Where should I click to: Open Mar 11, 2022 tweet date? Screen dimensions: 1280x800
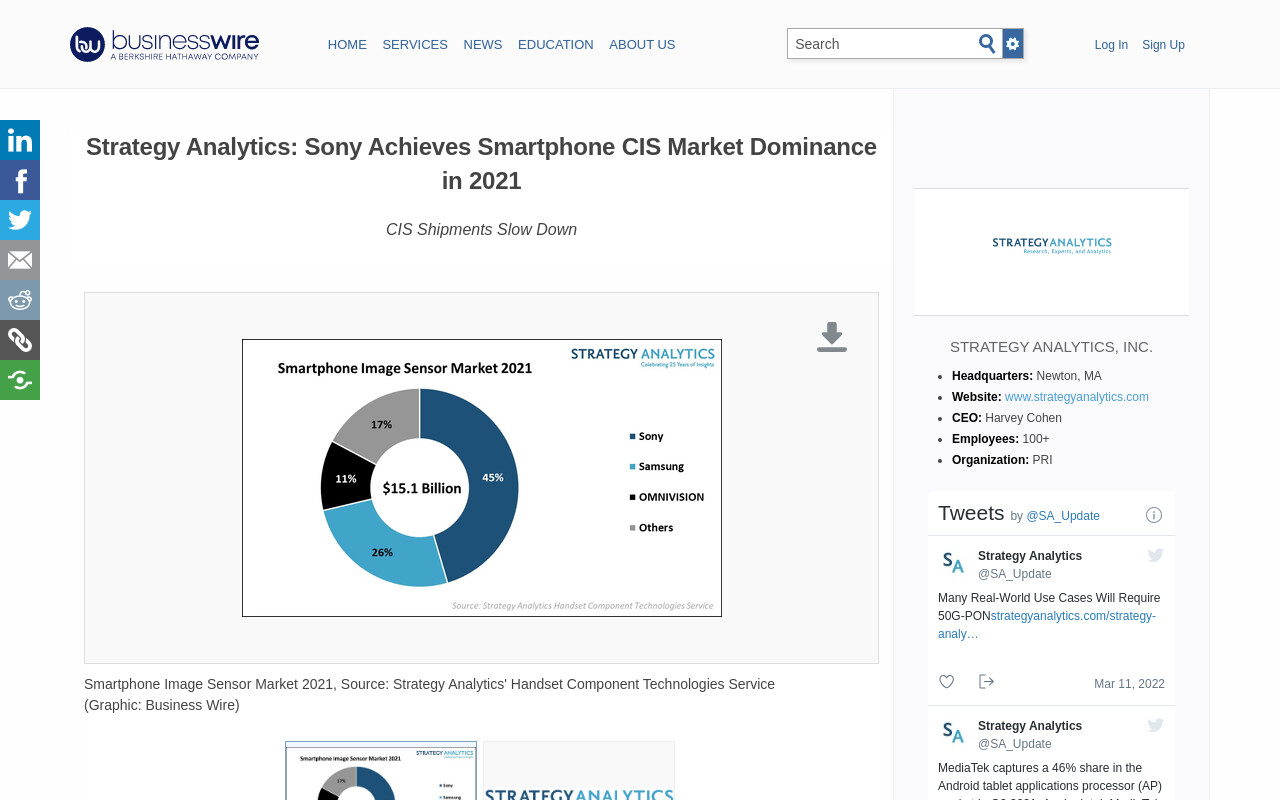point(1129,684)
